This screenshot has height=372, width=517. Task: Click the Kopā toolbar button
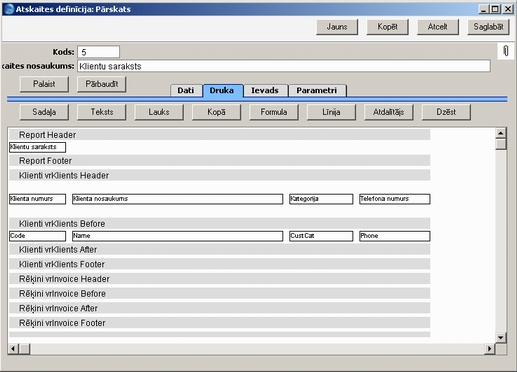pos(216,112)
